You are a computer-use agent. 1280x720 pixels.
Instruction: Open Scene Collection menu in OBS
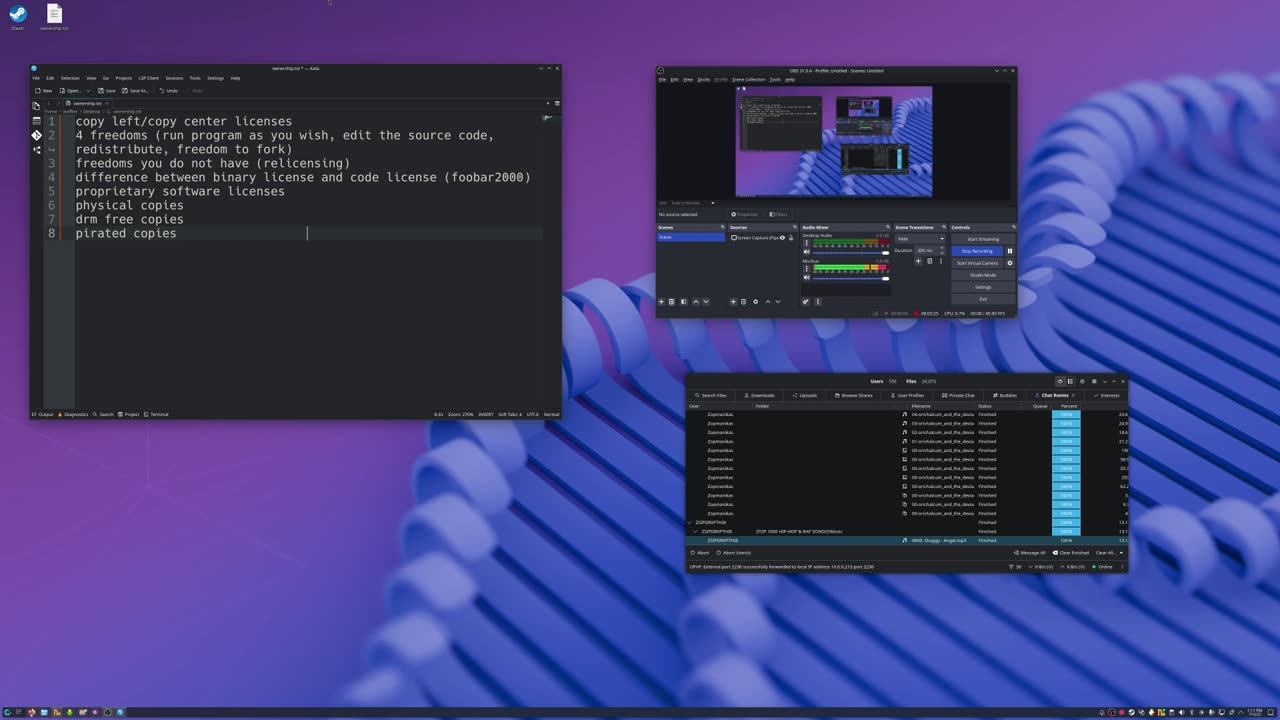point(748,79)
